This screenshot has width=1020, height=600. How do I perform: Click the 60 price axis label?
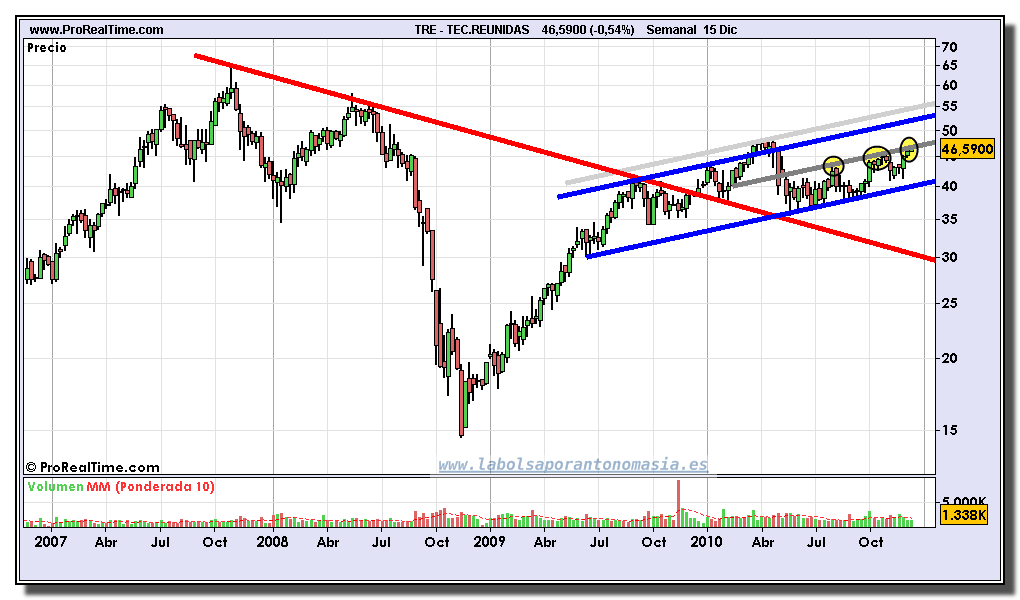949,86
